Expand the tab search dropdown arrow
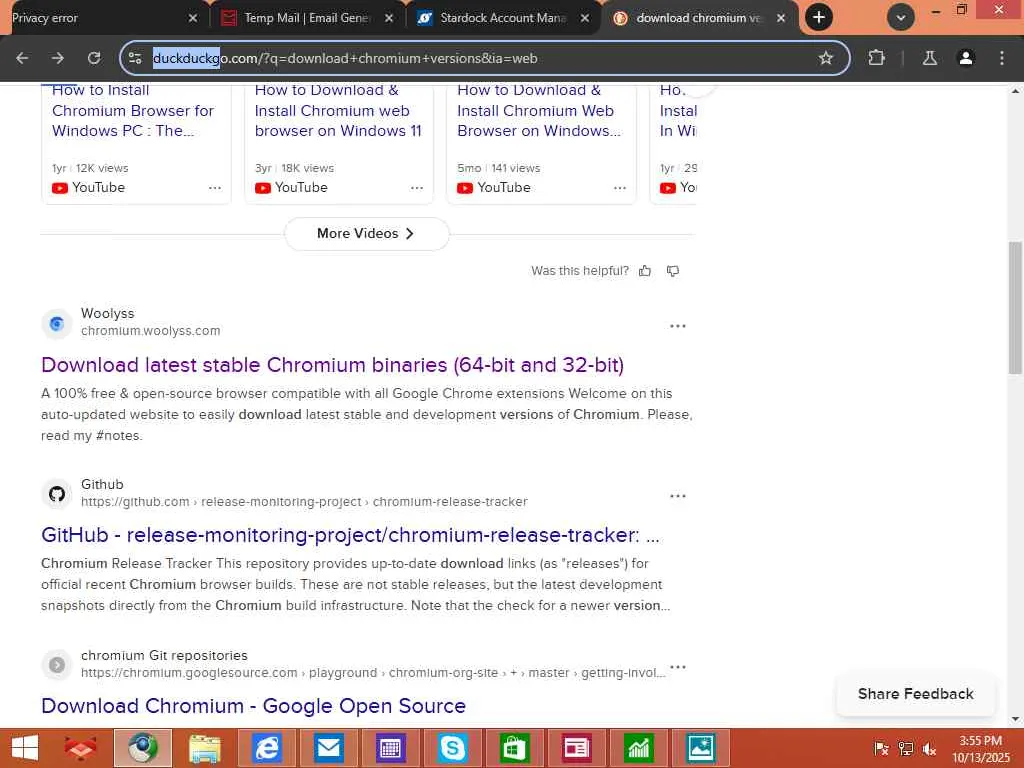This screenshot has width=1024, height=768. click(901, 18)
